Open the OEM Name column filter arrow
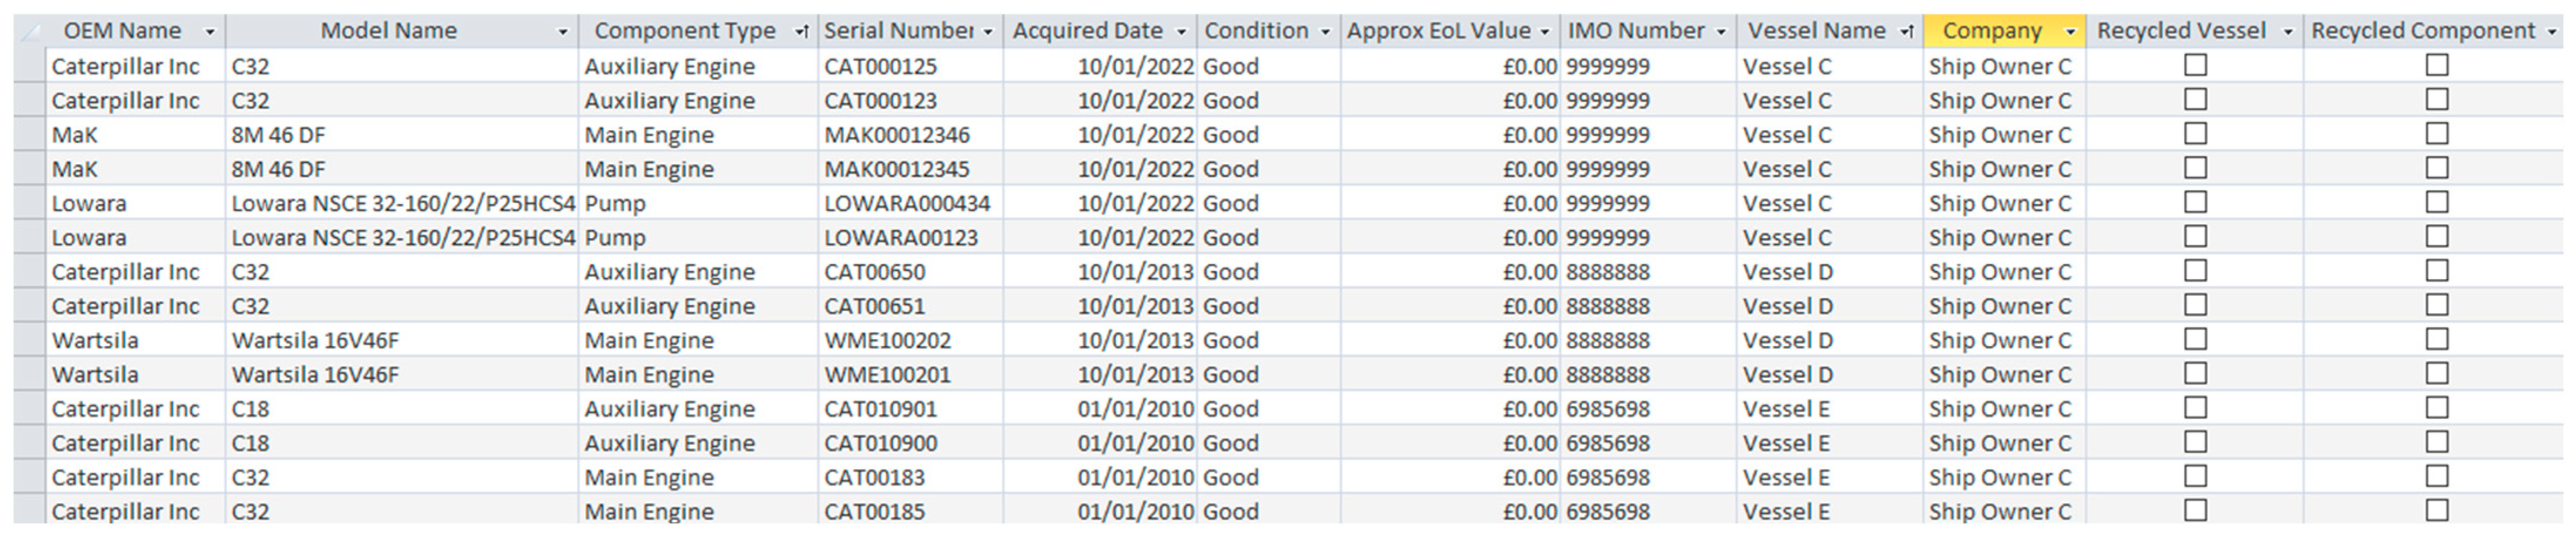 [x=210, y=32]
